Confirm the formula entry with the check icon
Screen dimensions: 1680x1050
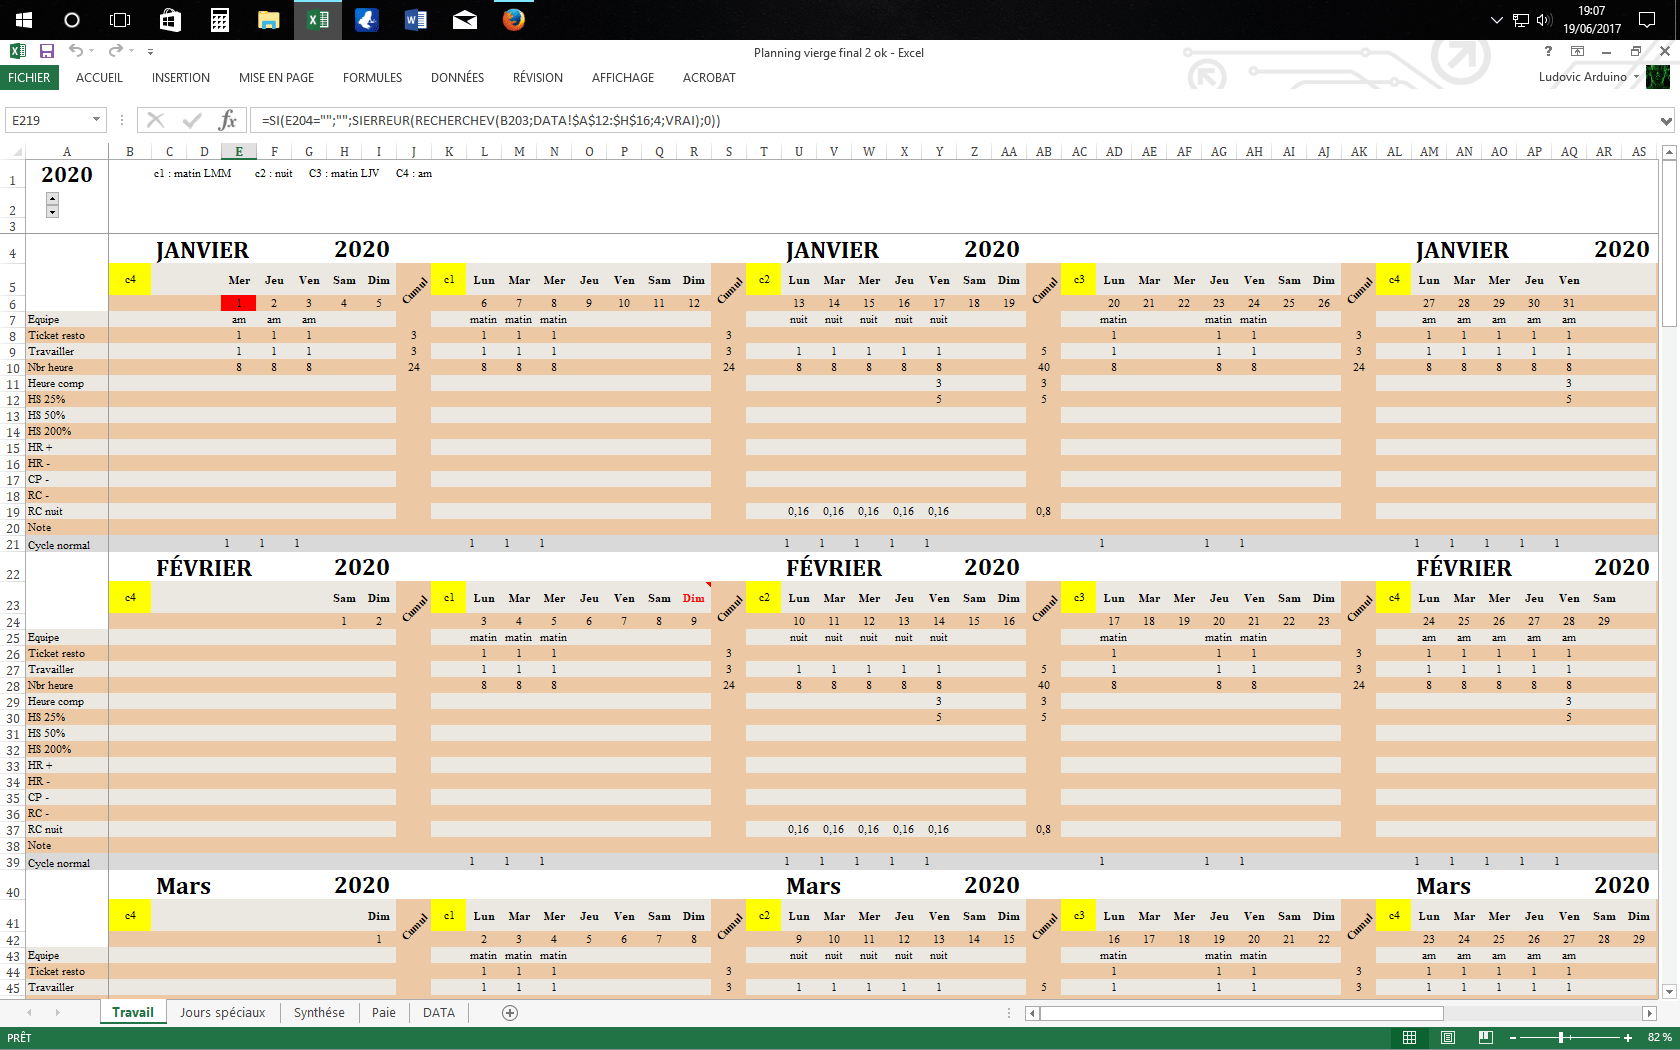pyautogui.click(x=192, y=120)
